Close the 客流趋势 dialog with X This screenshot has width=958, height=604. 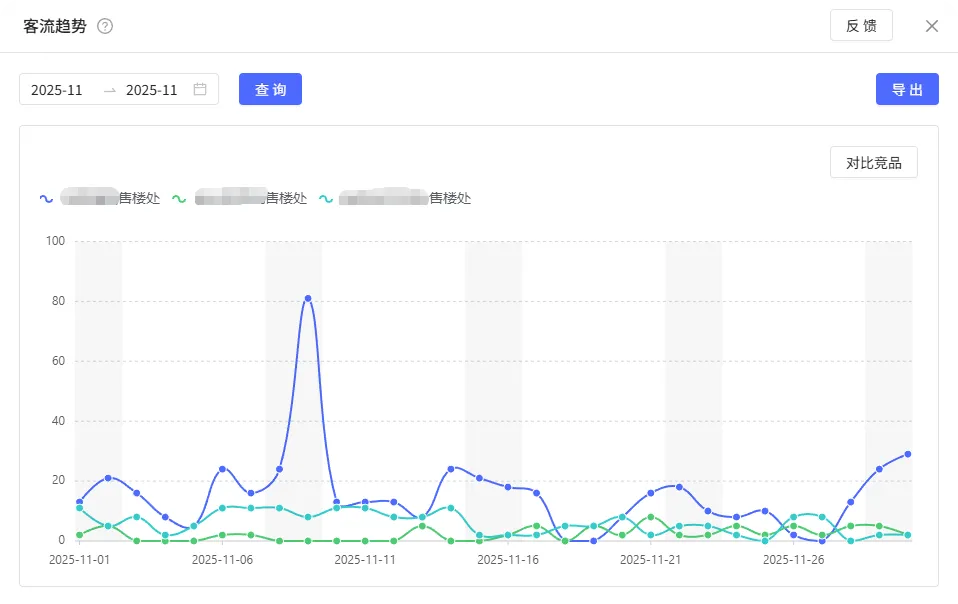(931, 26)
